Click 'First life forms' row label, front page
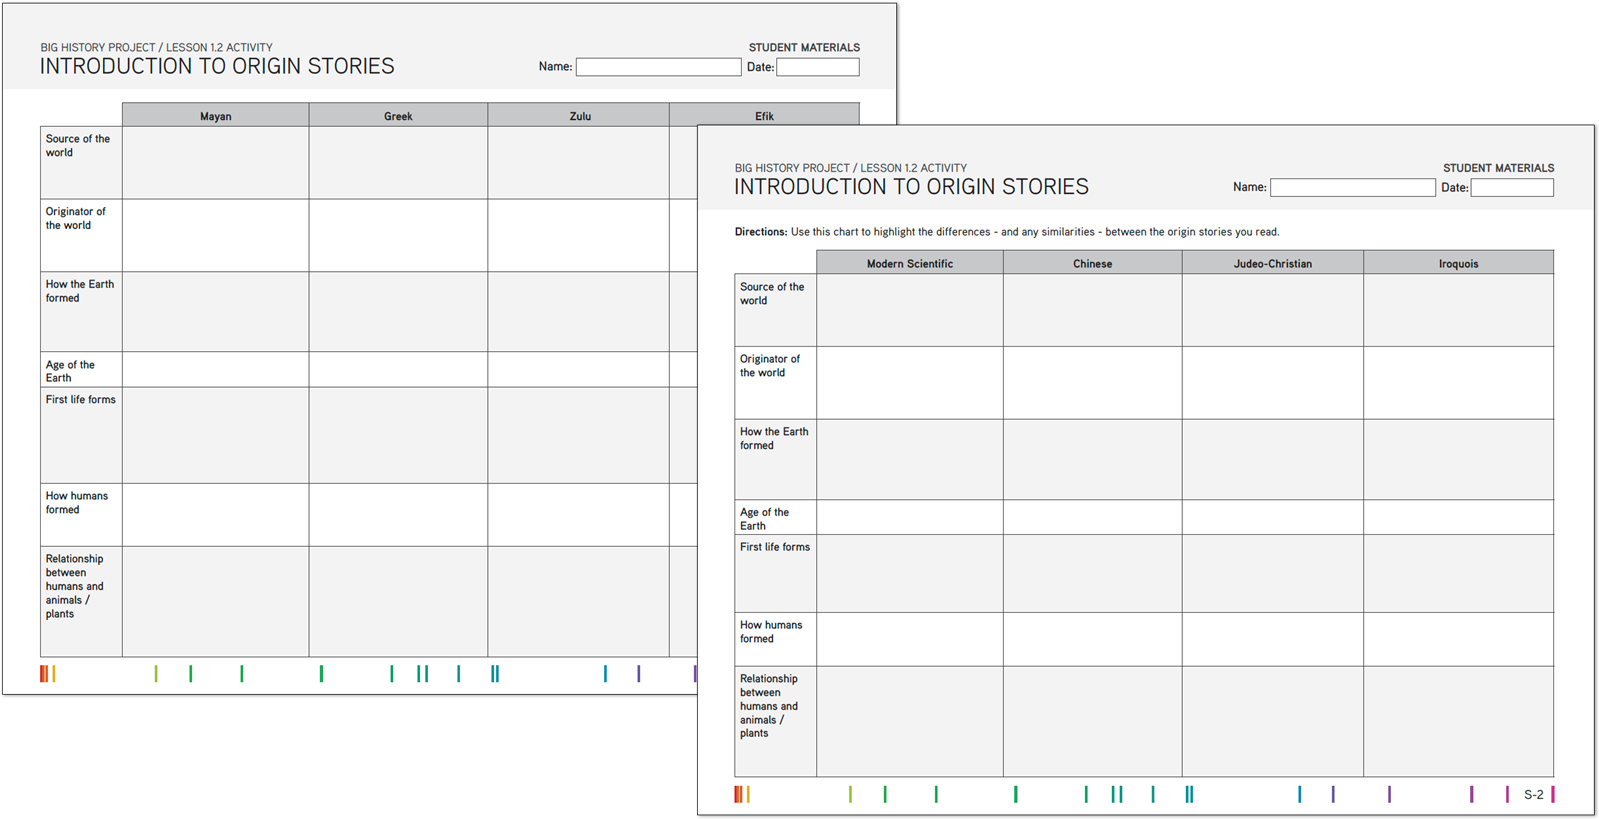This screenshot has height=819, width=1599. (x=775, y=547)
